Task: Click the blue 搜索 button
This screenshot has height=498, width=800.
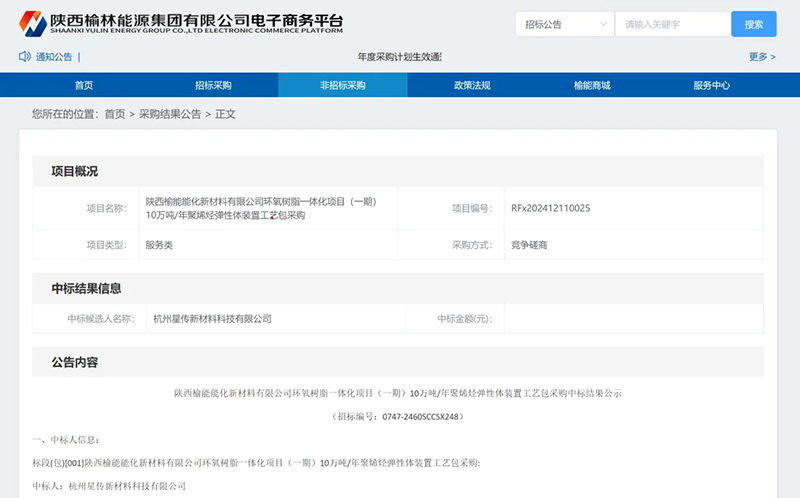Action: [x=754, y=24]
